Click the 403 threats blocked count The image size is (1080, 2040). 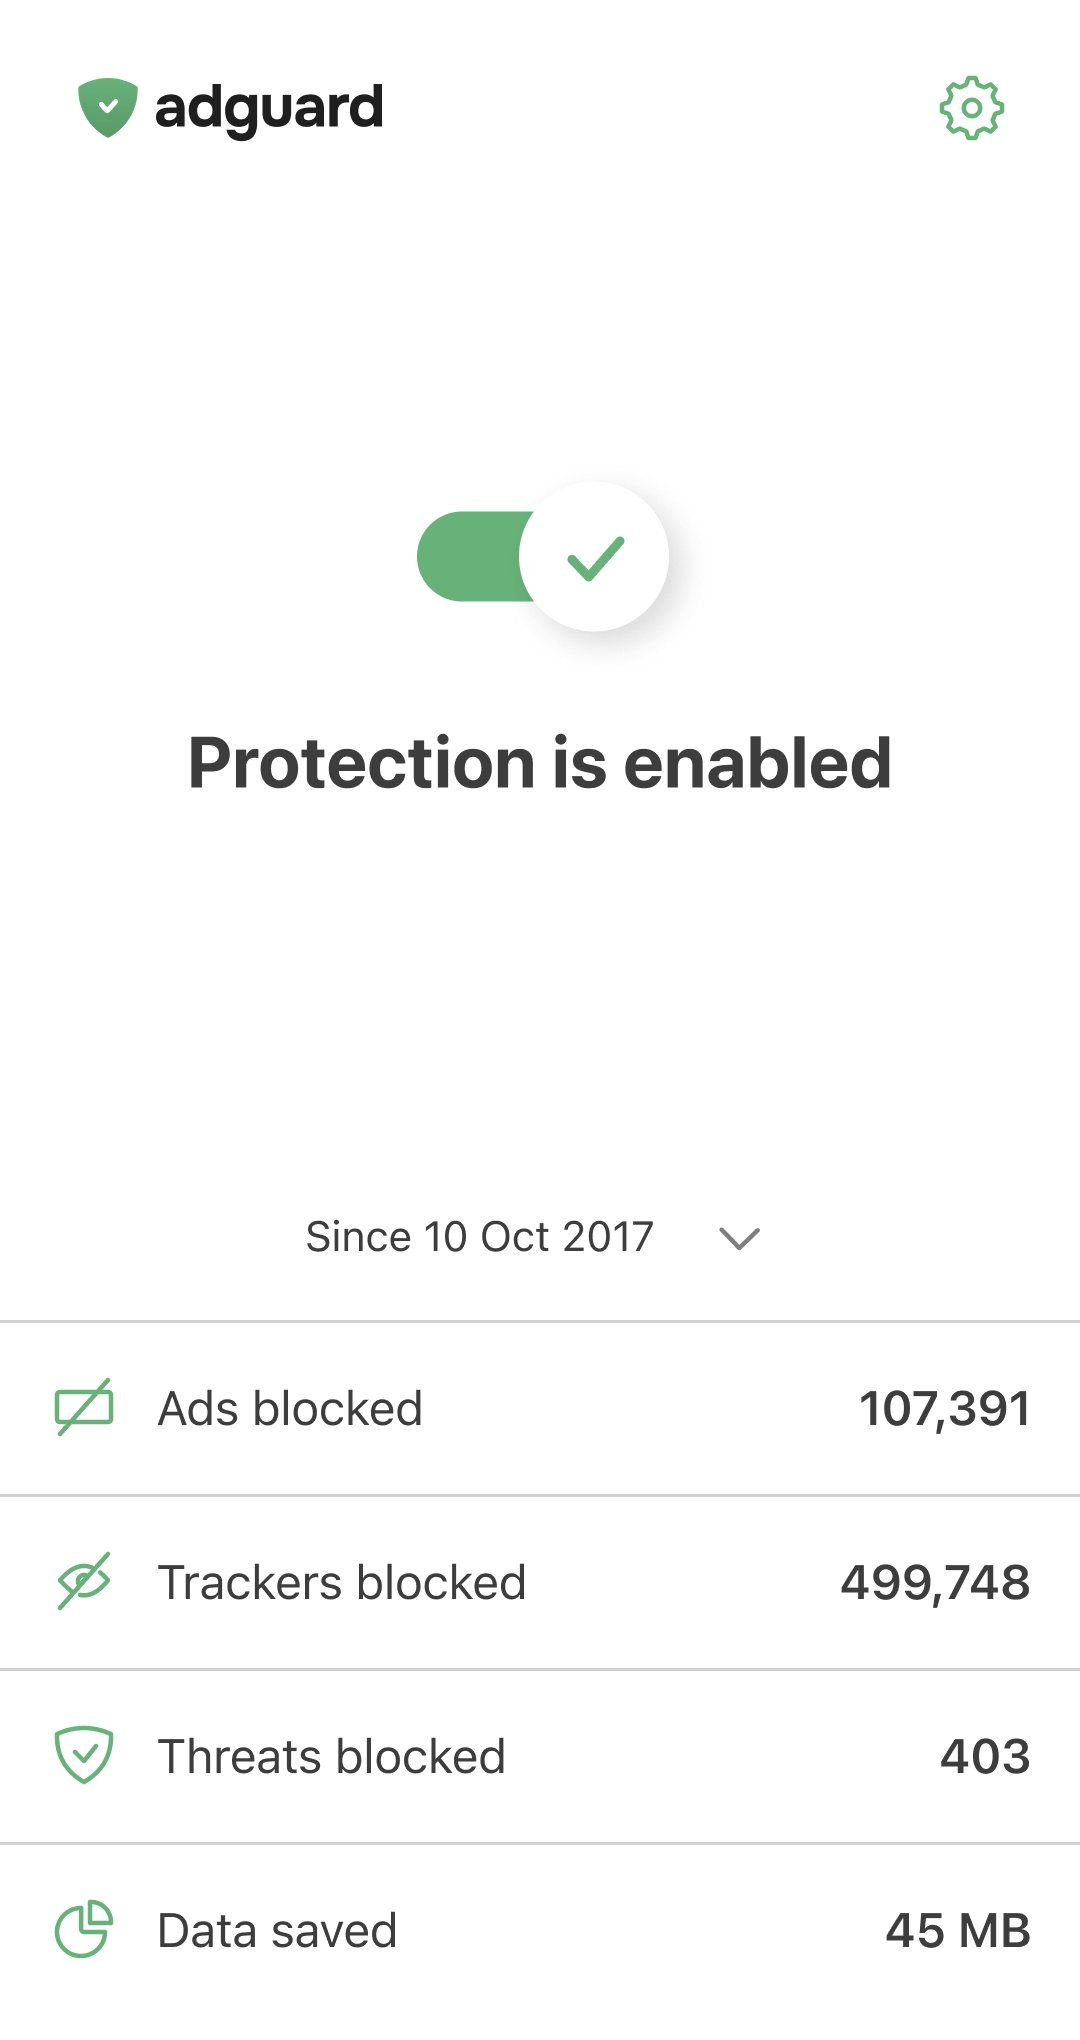coord(985,1756)
